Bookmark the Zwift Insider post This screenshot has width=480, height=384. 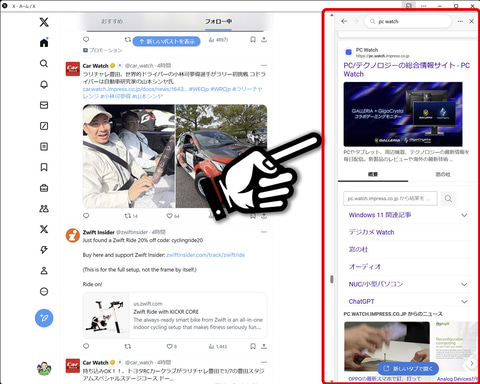click(253, 346)
